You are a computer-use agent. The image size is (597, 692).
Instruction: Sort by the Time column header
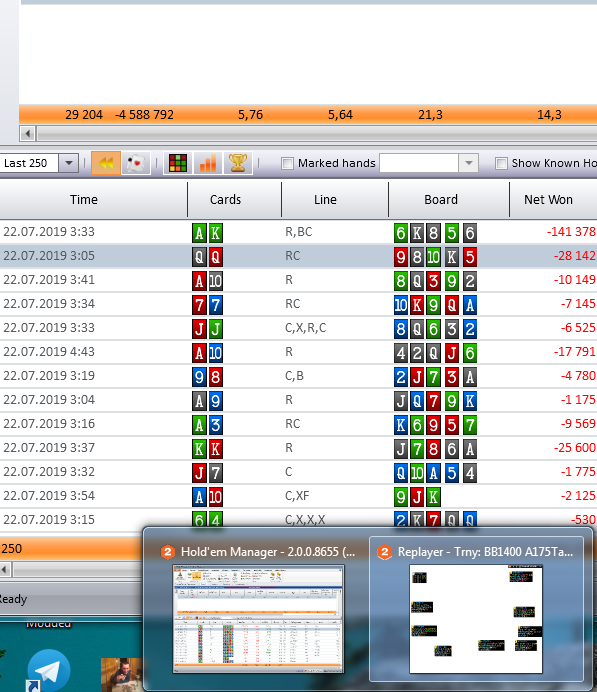pyautogui.click(x=84, y=199)
